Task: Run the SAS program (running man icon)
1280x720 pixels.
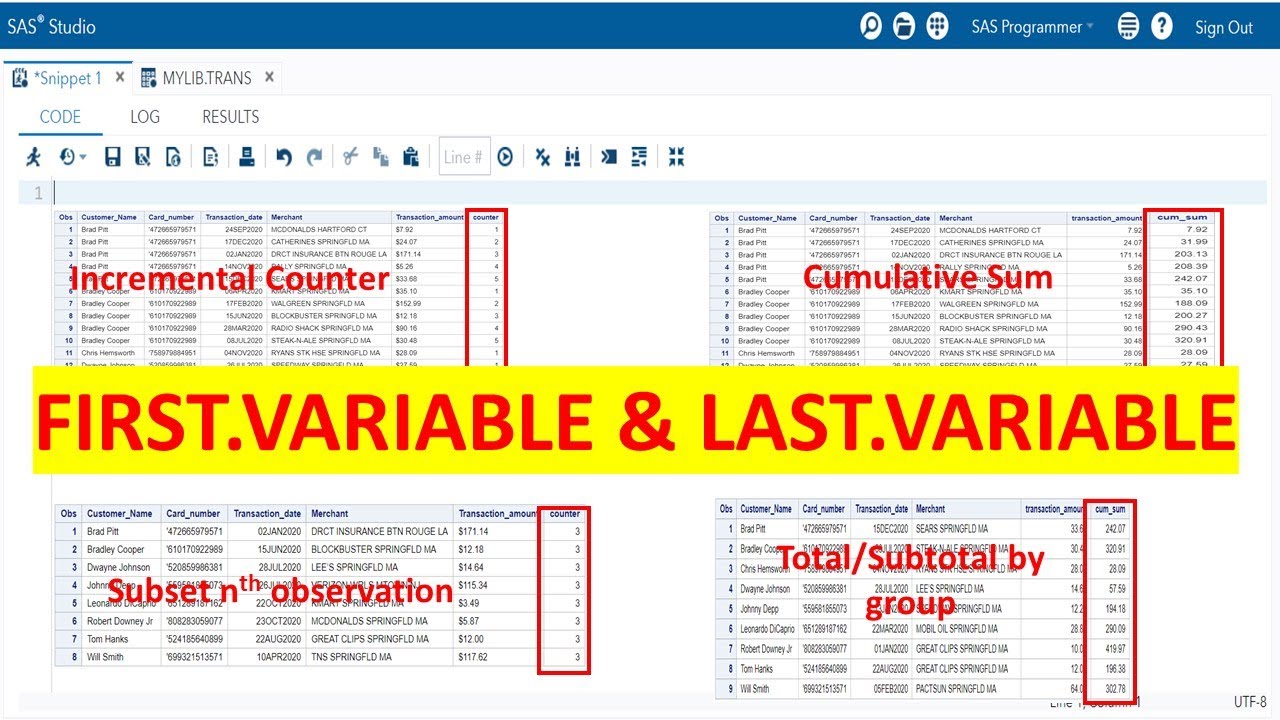Action: [x=35, y=157]
